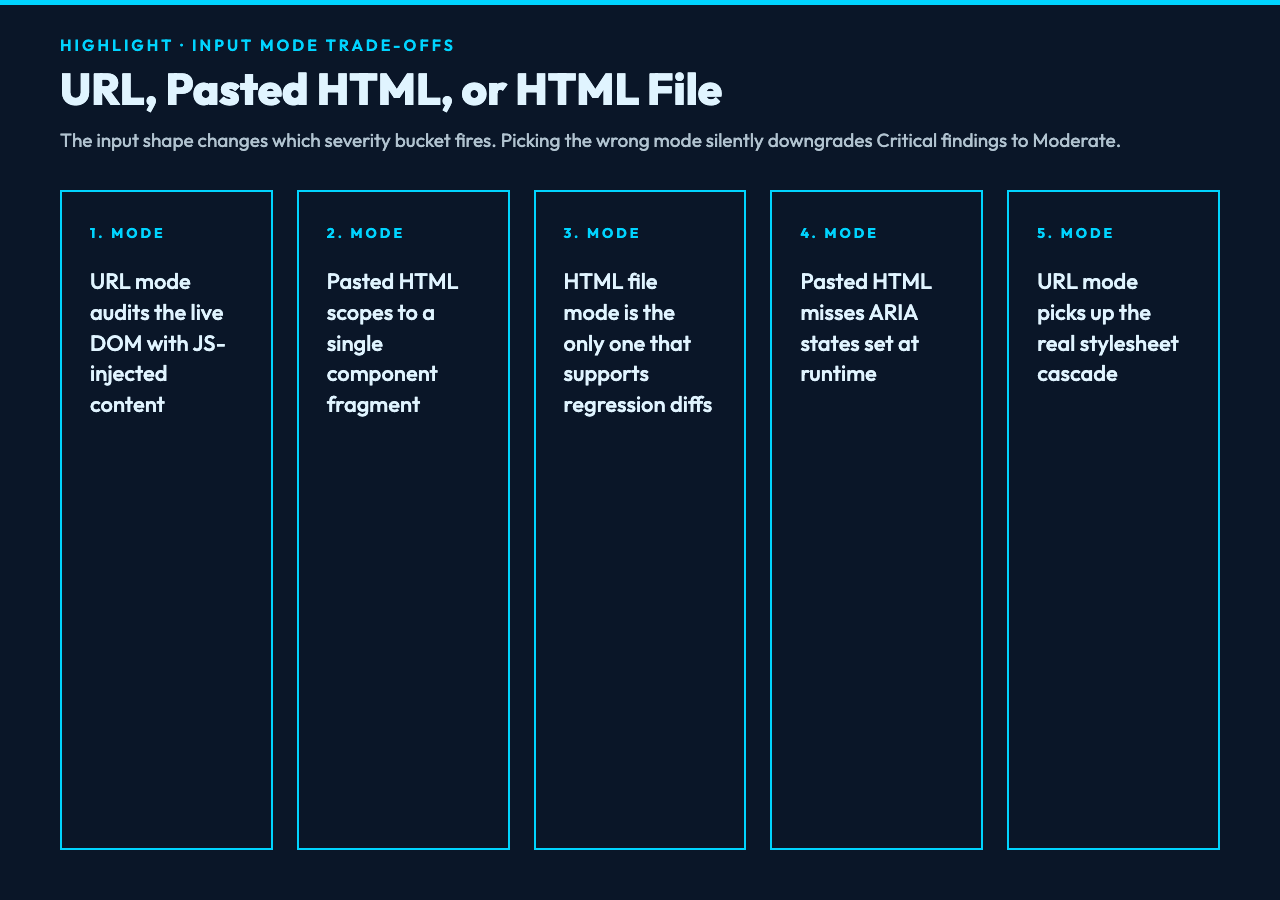Select 'URL mode audits the live DOM' text
Viewport: 1280px width, 900px height.
[158, 343]
